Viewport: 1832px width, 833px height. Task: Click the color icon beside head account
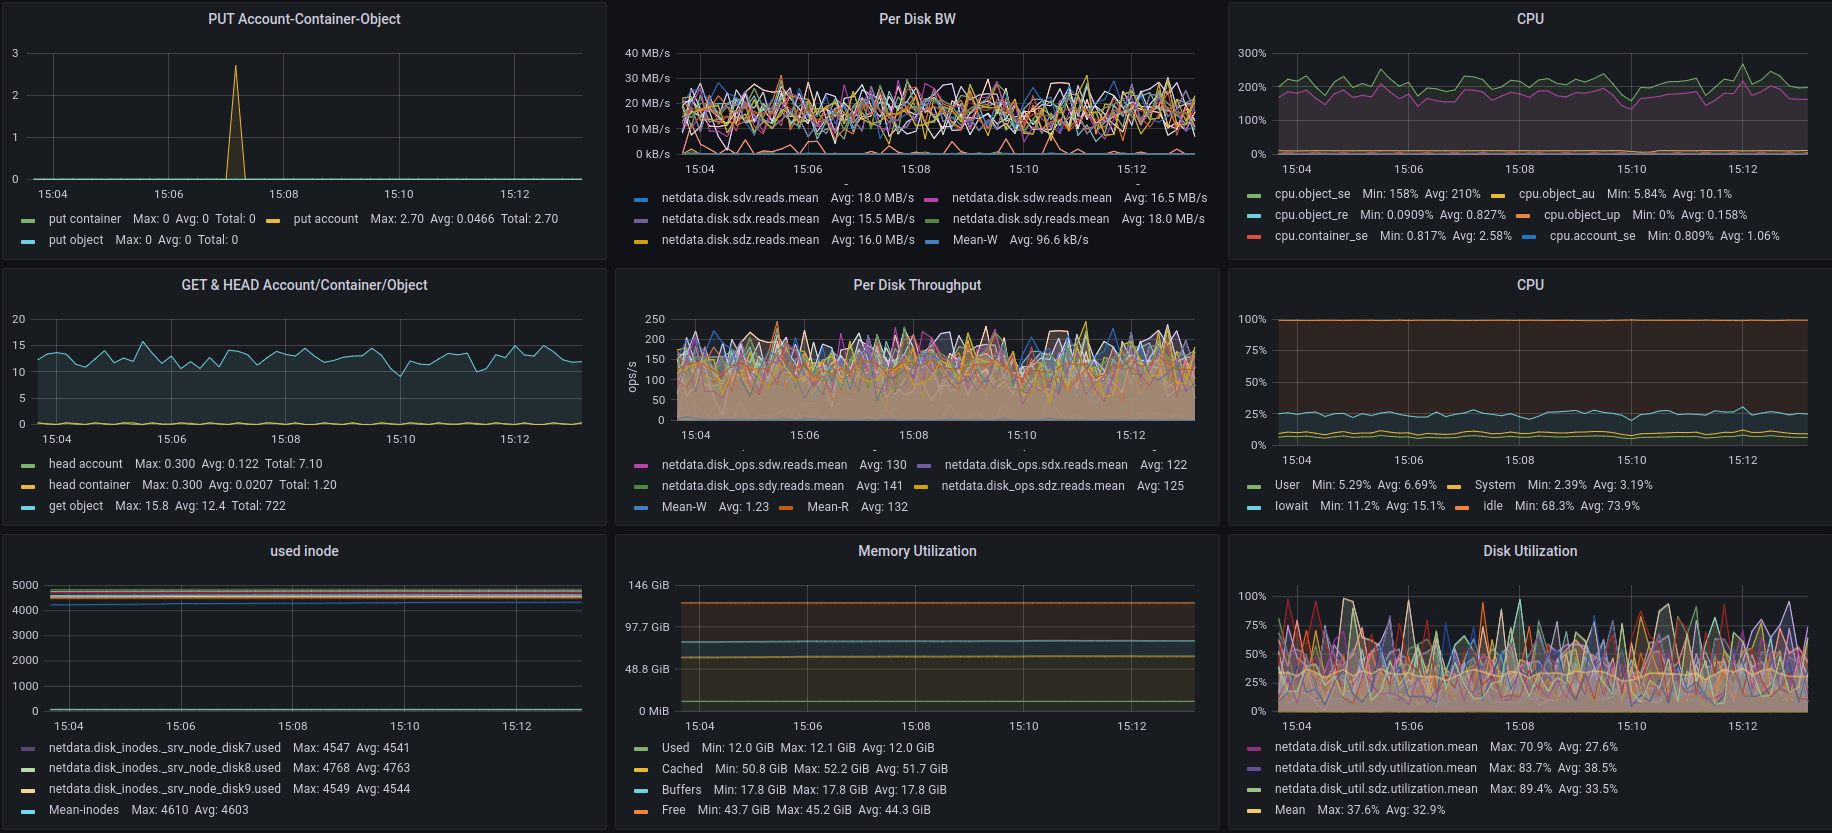[x=28, y=465]
